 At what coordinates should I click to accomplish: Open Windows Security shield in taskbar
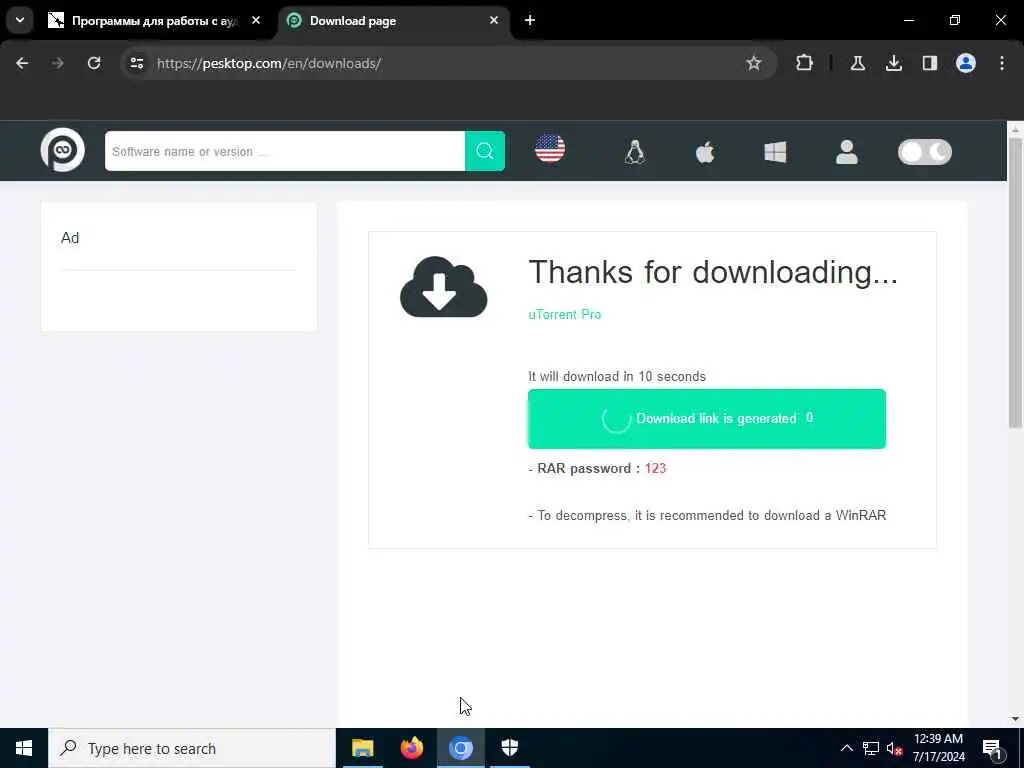pyautogui.click(x=509, y=748)
